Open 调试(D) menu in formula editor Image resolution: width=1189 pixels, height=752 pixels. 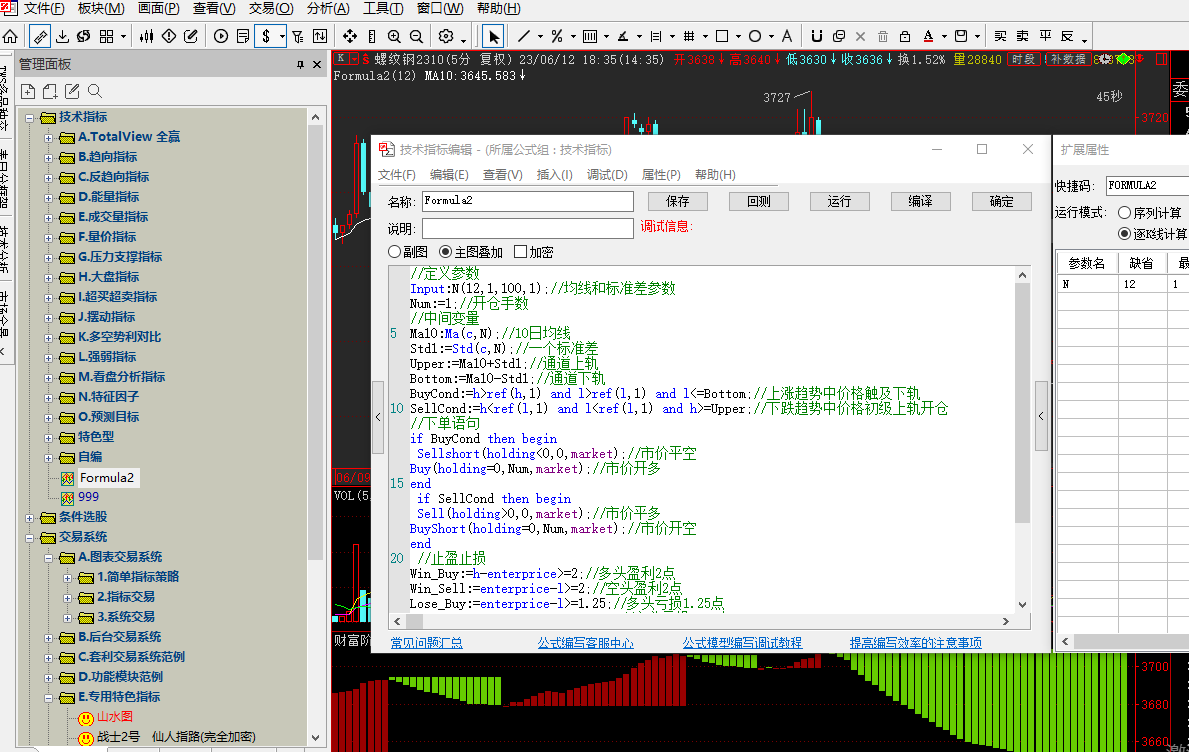[x=607, y=174]
